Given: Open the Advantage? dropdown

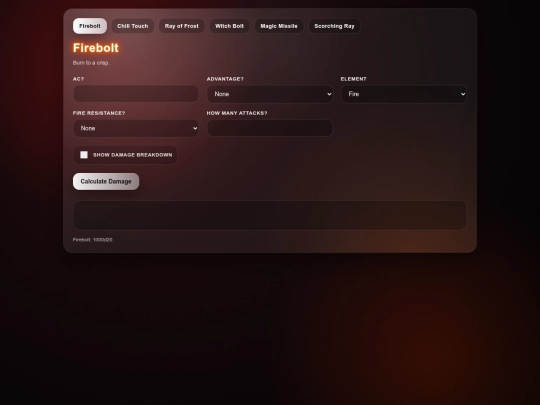Looking at the screenshot, I should click(x=270, y=94).
